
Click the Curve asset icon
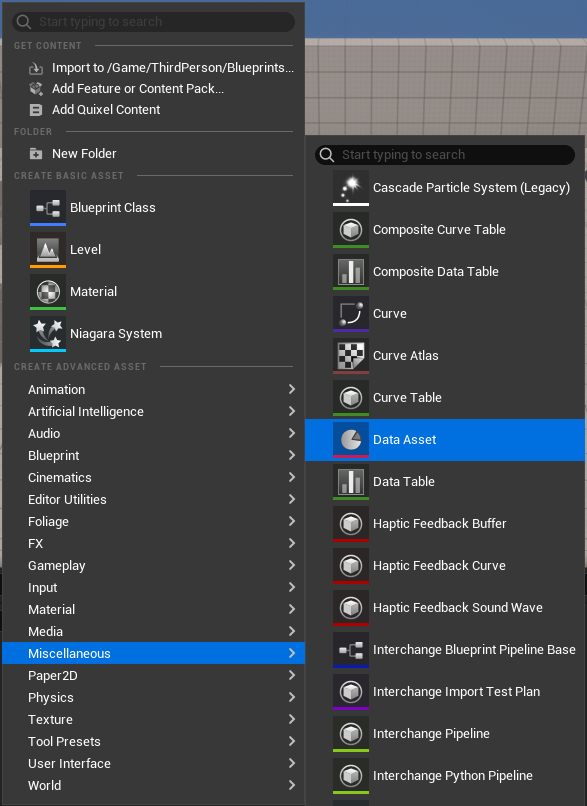coord(351,314)
